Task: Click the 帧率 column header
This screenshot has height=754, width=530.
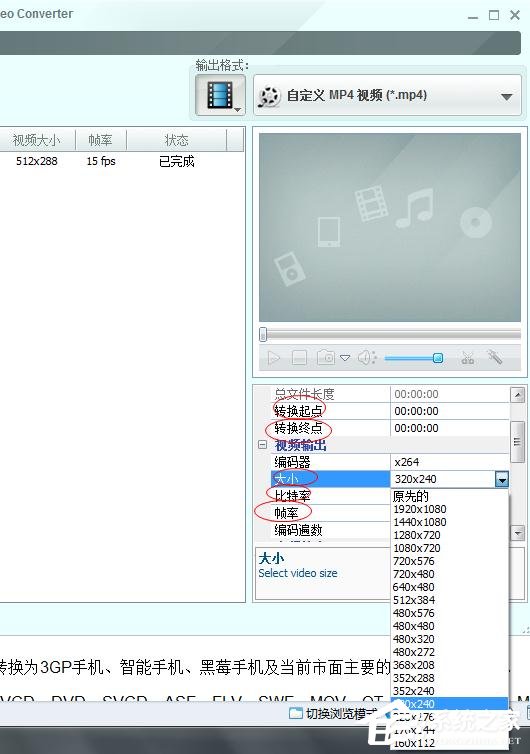Action: [101, 140]
